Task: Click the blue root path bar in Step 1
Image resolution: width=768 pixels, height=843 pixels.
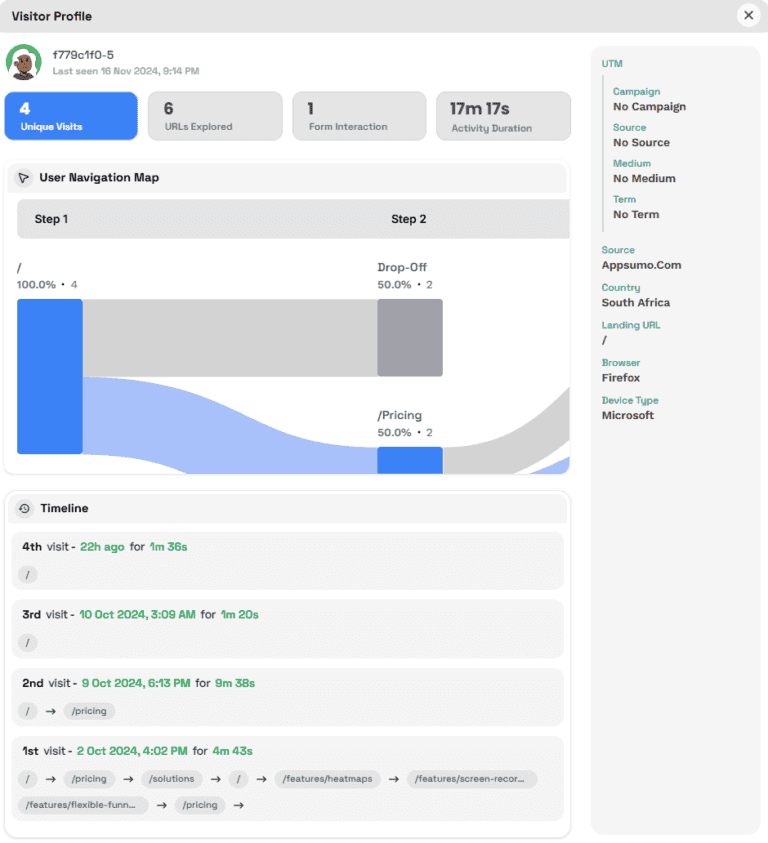Action: [x=49, y=376]
